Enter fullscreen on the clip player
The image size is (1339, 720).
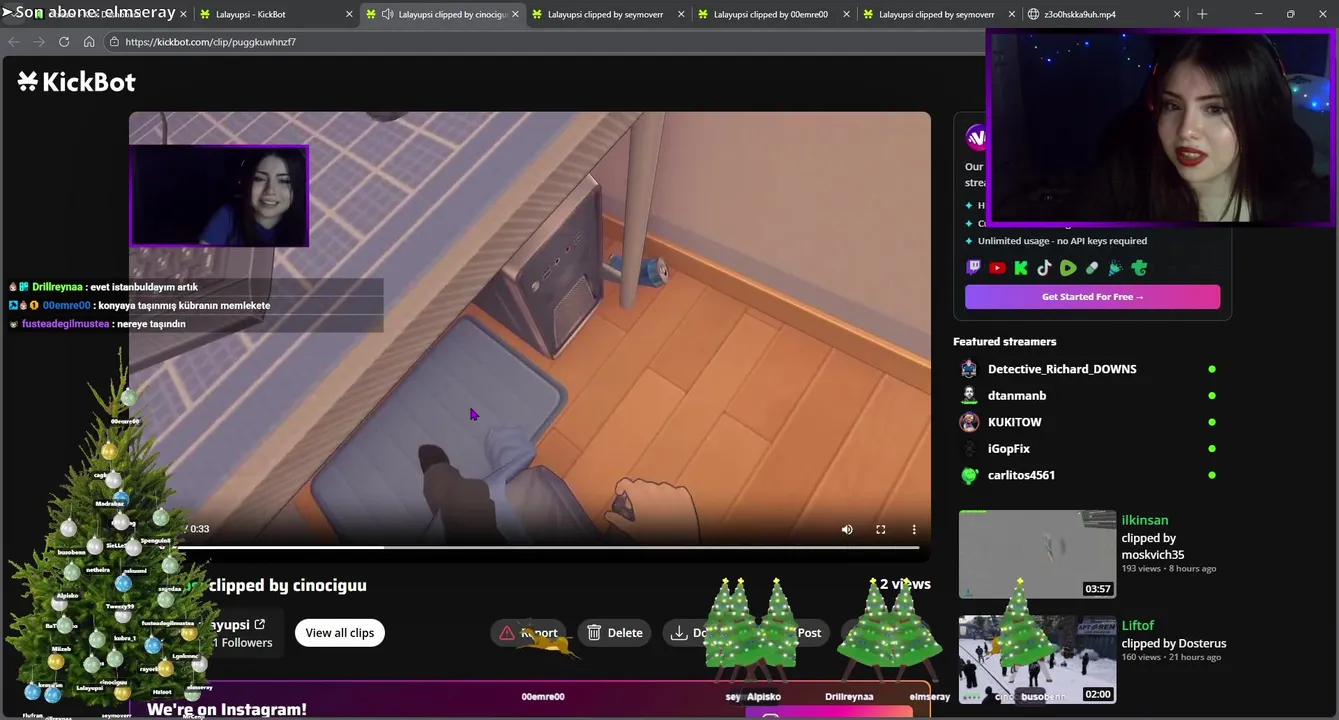(x=880, y=529)
